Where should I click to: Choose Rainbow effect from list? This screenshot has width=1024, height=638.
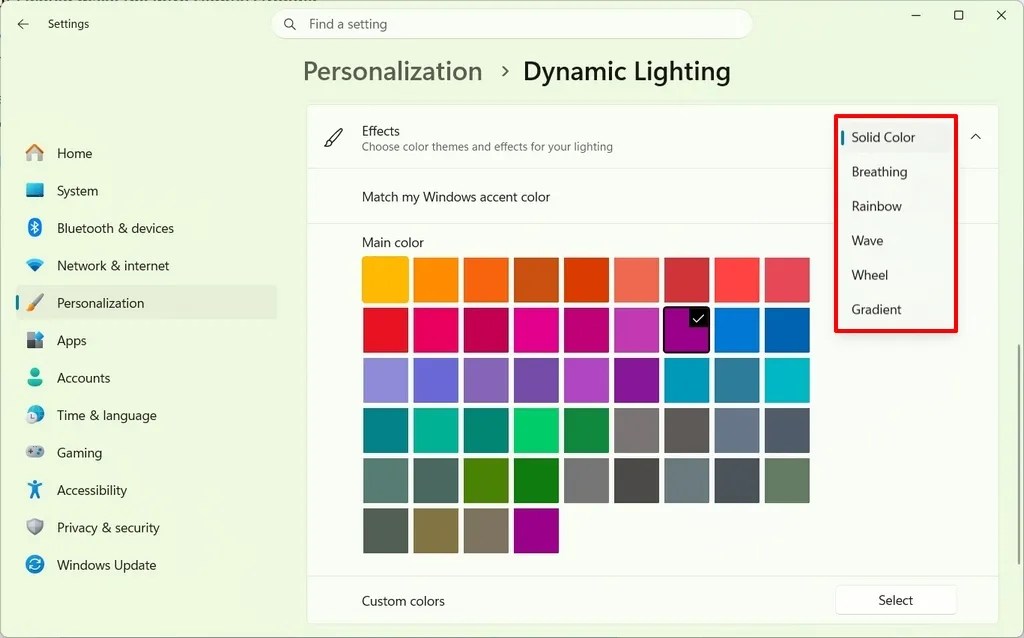pyautogui.click(x=895, y=206)
